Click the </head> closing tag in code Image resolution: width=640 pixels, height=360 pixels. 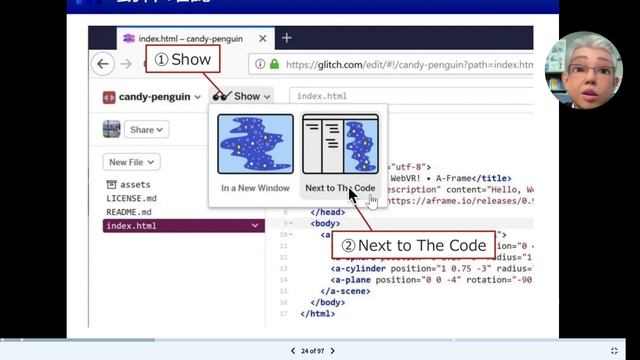[x=328, y=212]
